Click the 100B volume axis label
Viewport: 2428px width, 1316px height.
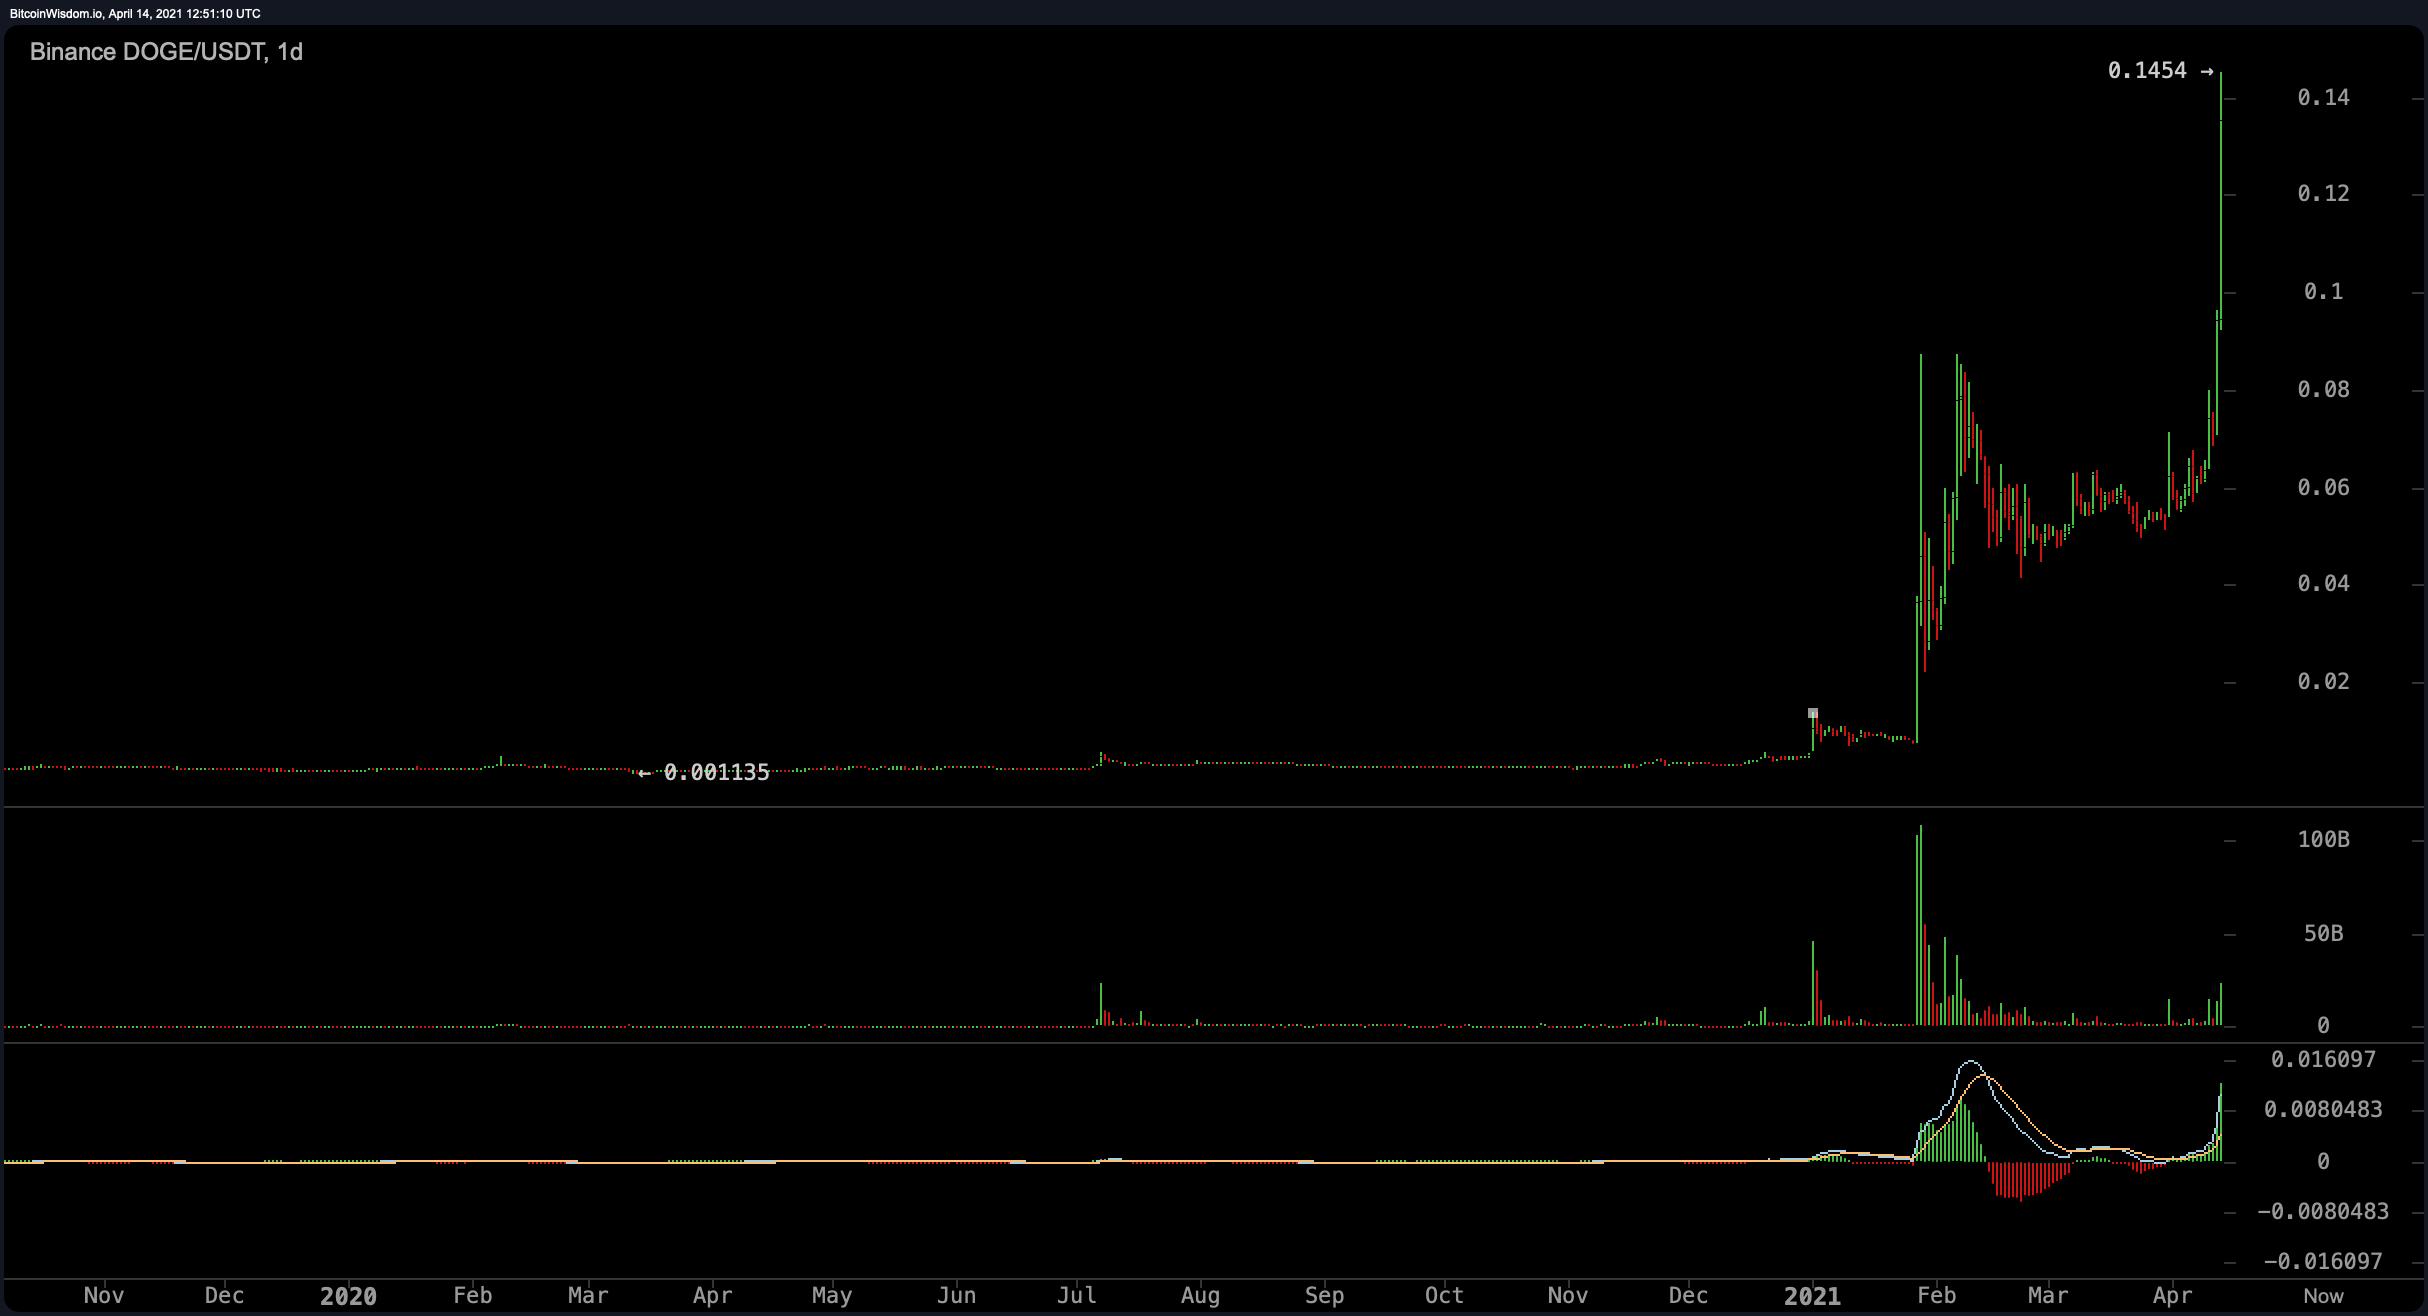(2323, 840)
